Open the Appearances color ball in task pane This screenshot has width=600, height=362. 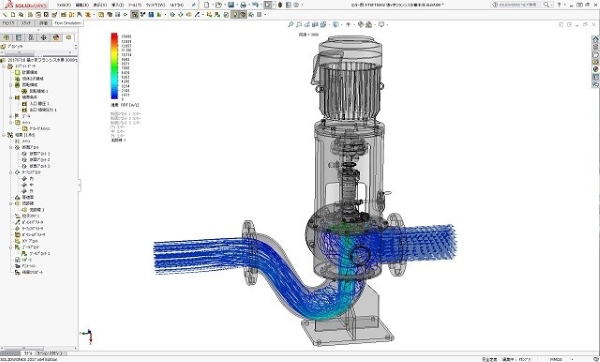tap(595, 69)
